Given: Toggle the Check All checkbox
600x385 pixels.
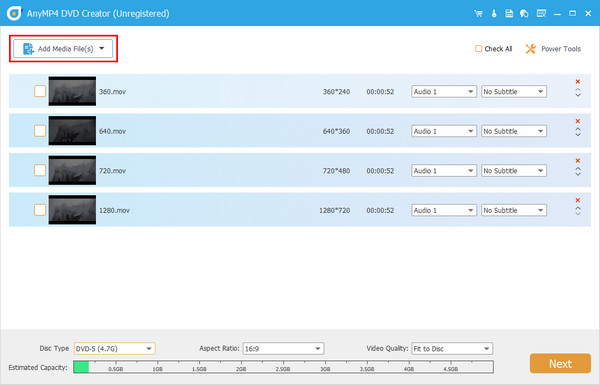Looking at the screenshot, I should coord(478,49).
